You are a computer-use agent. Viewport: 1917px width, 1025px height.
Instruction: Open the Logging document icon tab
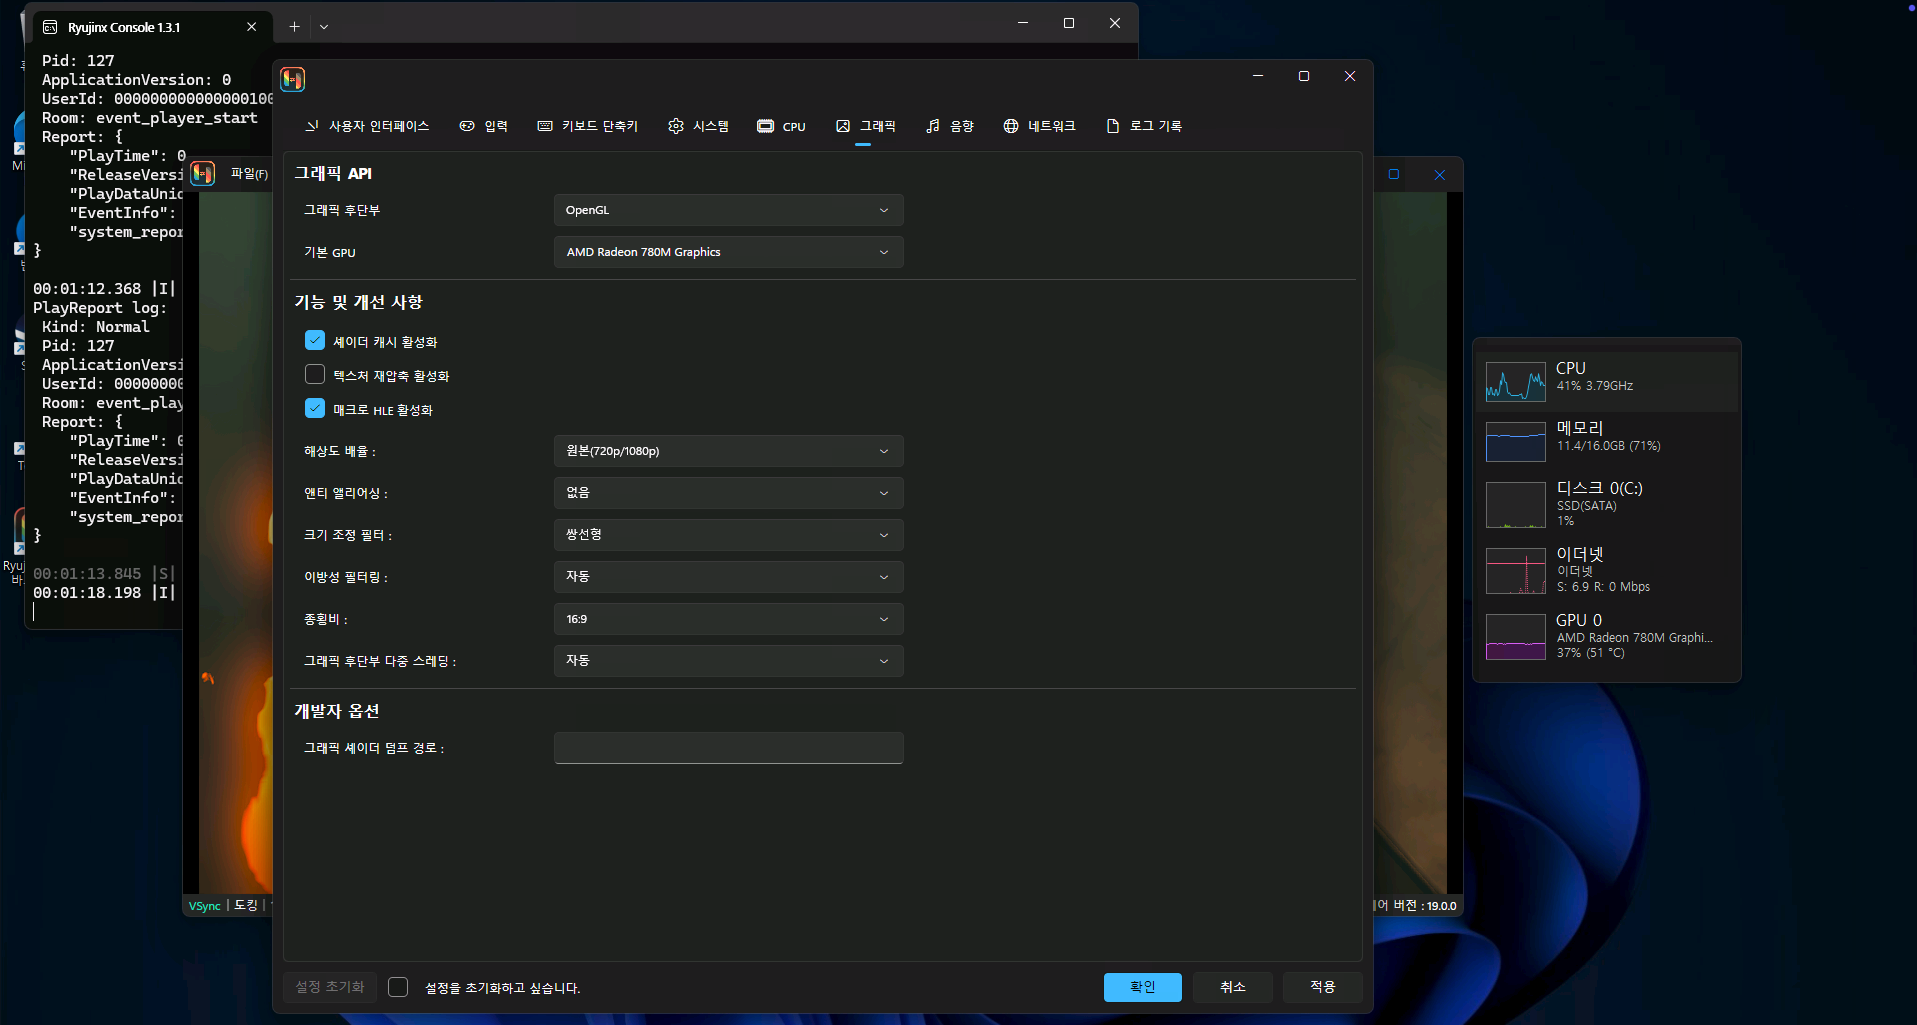(1113, 126)
